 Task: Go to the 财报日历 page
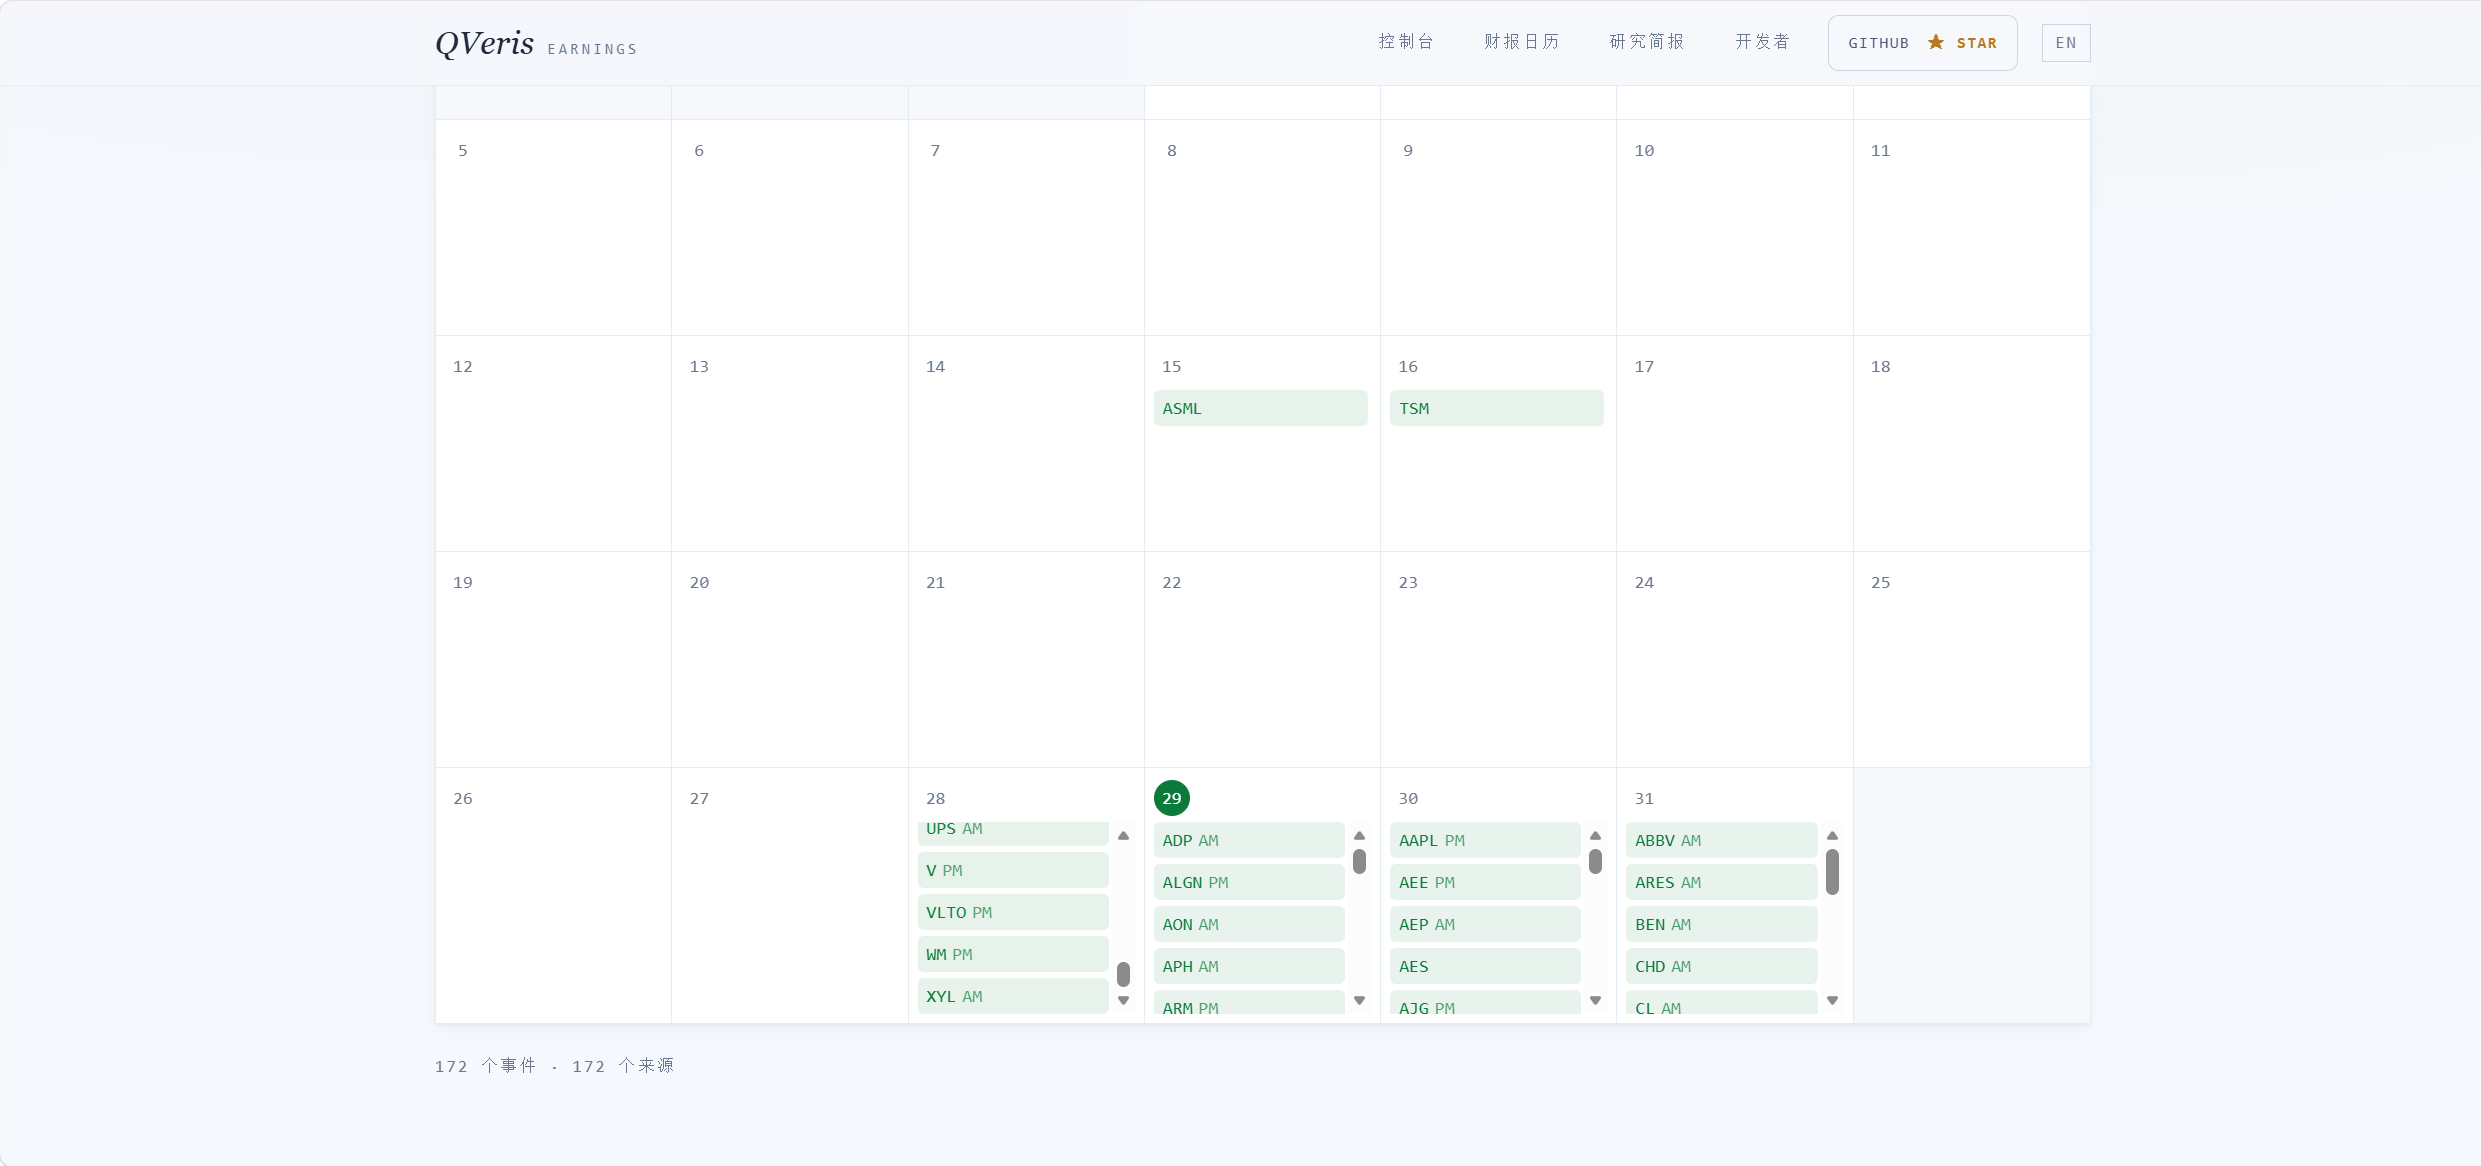pyautogui.click(x=1522, y=42)
